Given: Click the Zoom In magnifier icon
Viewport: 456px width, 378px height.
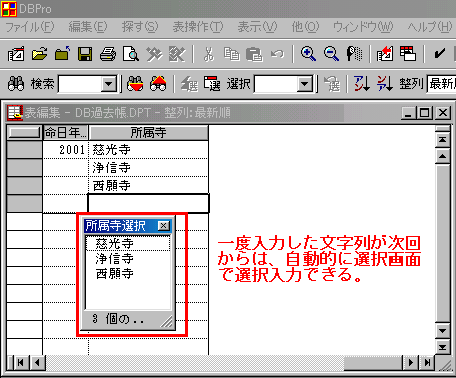Looking at the screenshot, I should (x=308, y=54).
